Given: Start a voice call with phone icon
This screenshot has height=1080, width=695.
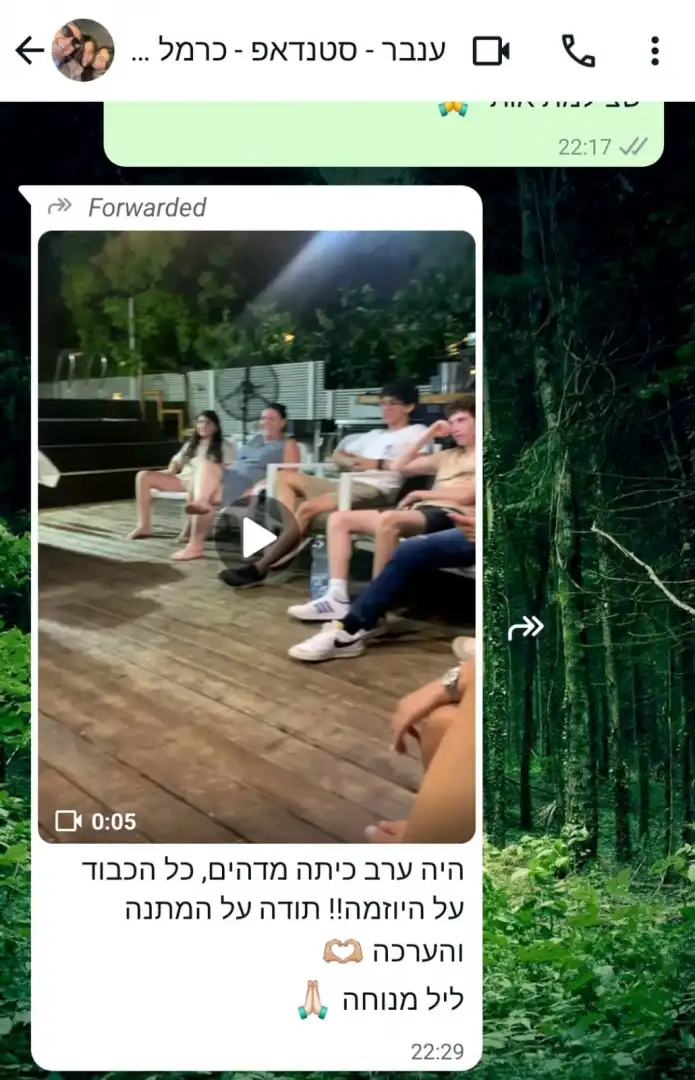Looking at the screenshot, I should coord(579,51).
